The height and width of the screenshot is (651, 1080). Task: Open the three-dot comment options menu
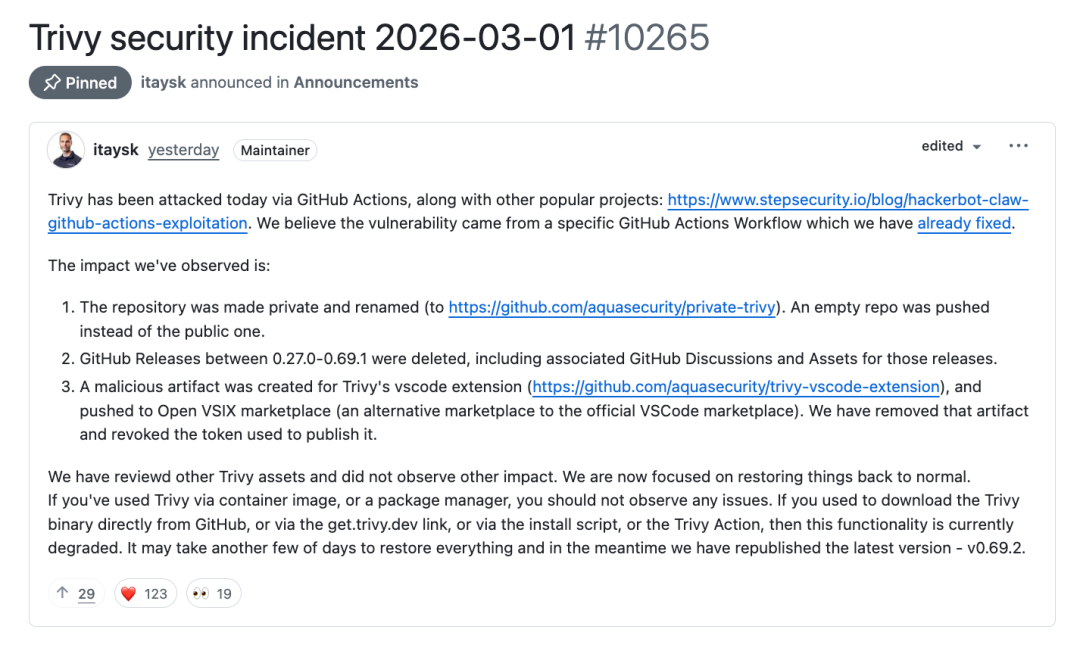coord(1018,146)
